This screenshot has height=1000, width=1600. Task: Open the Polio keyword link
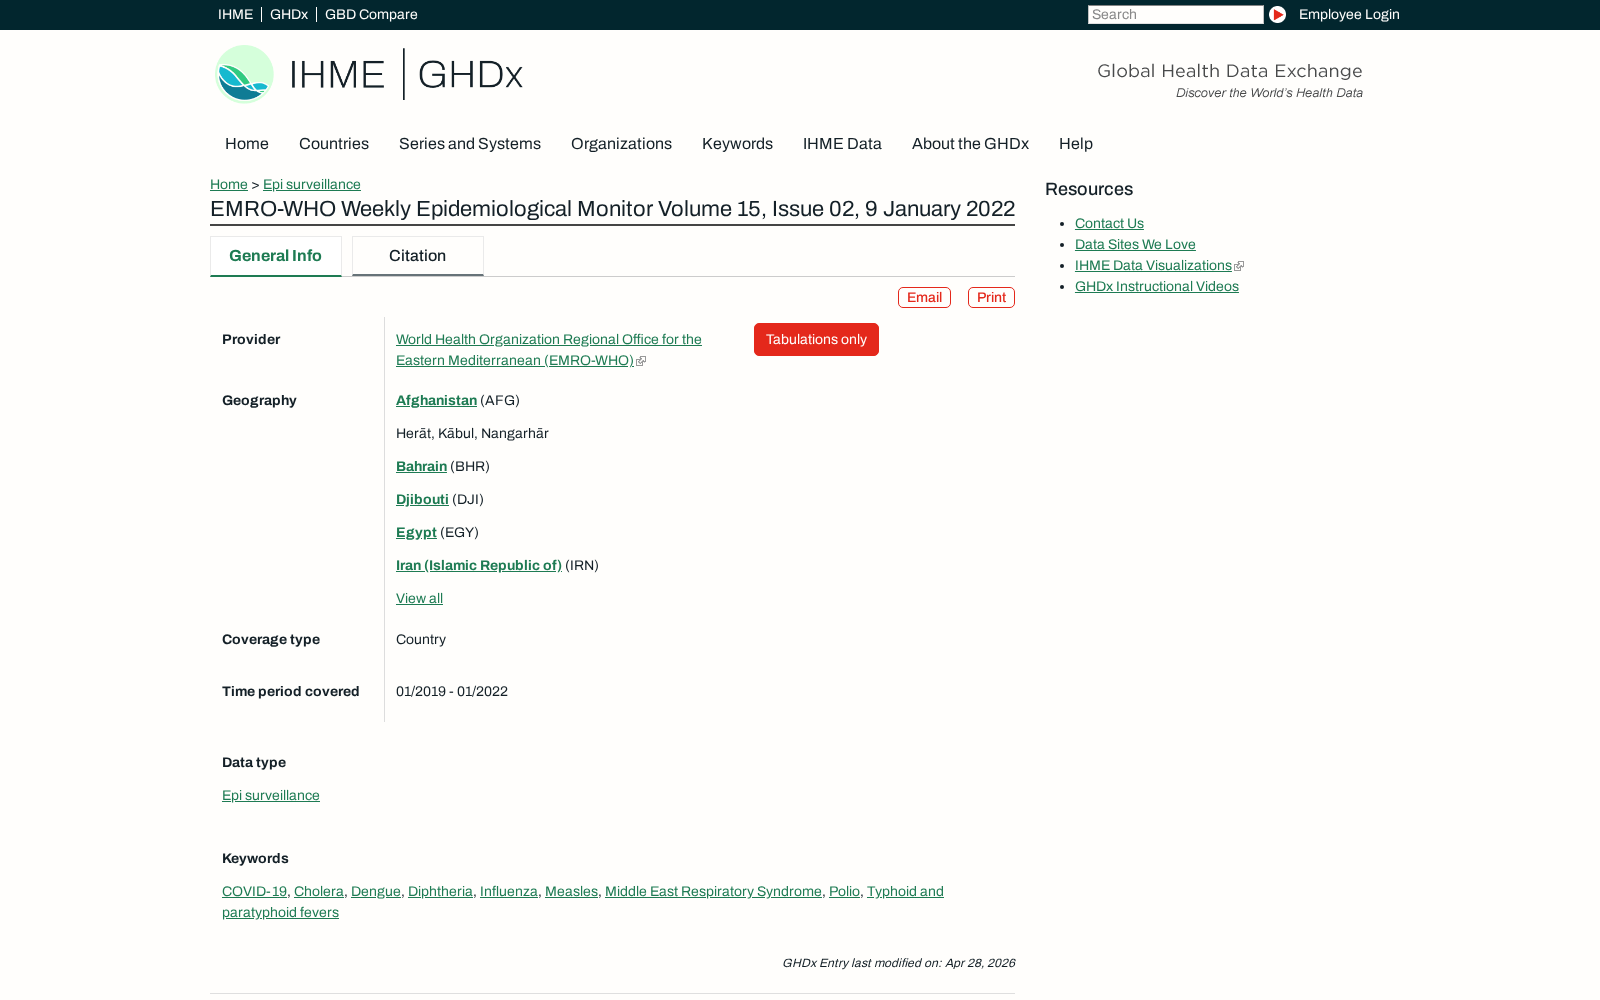coord(844,891)
